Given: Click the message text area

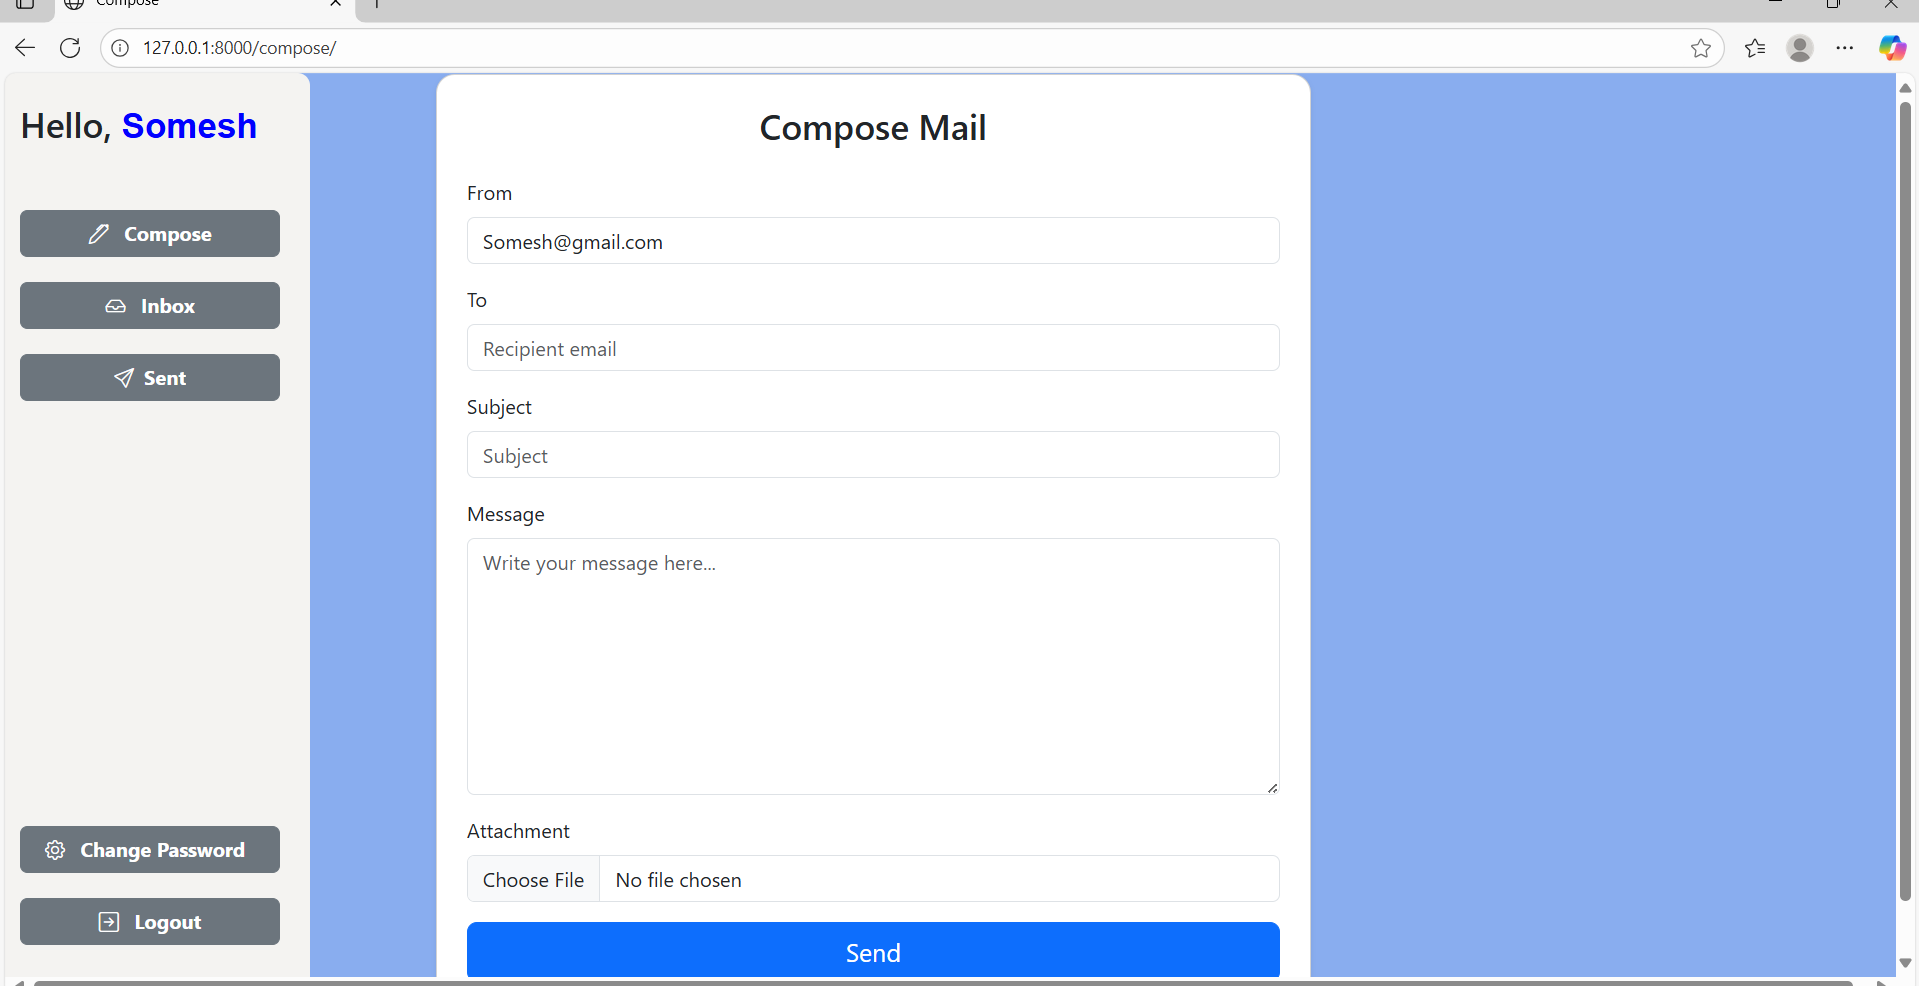Looking at the screenshot, I should tap(873, 667).
